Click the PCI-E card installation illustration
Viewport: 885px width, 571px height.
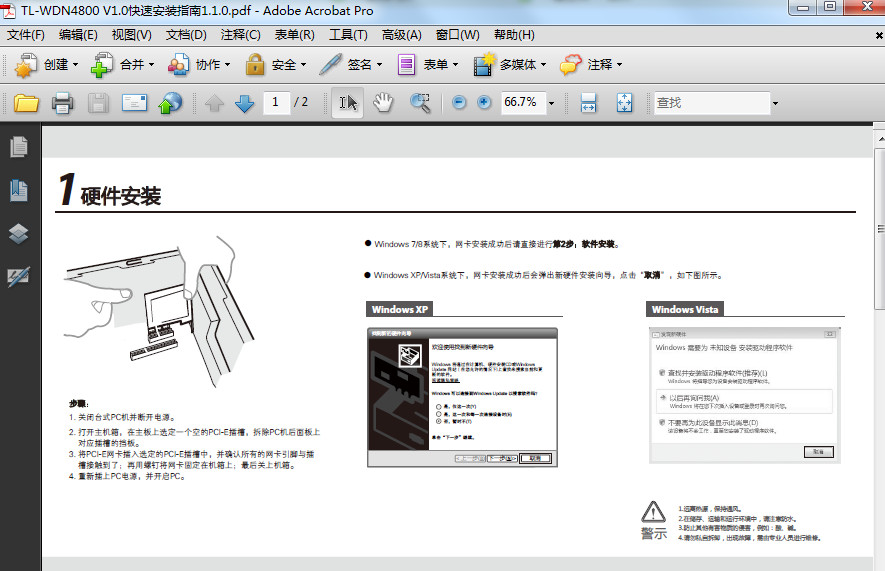(159, 312)
